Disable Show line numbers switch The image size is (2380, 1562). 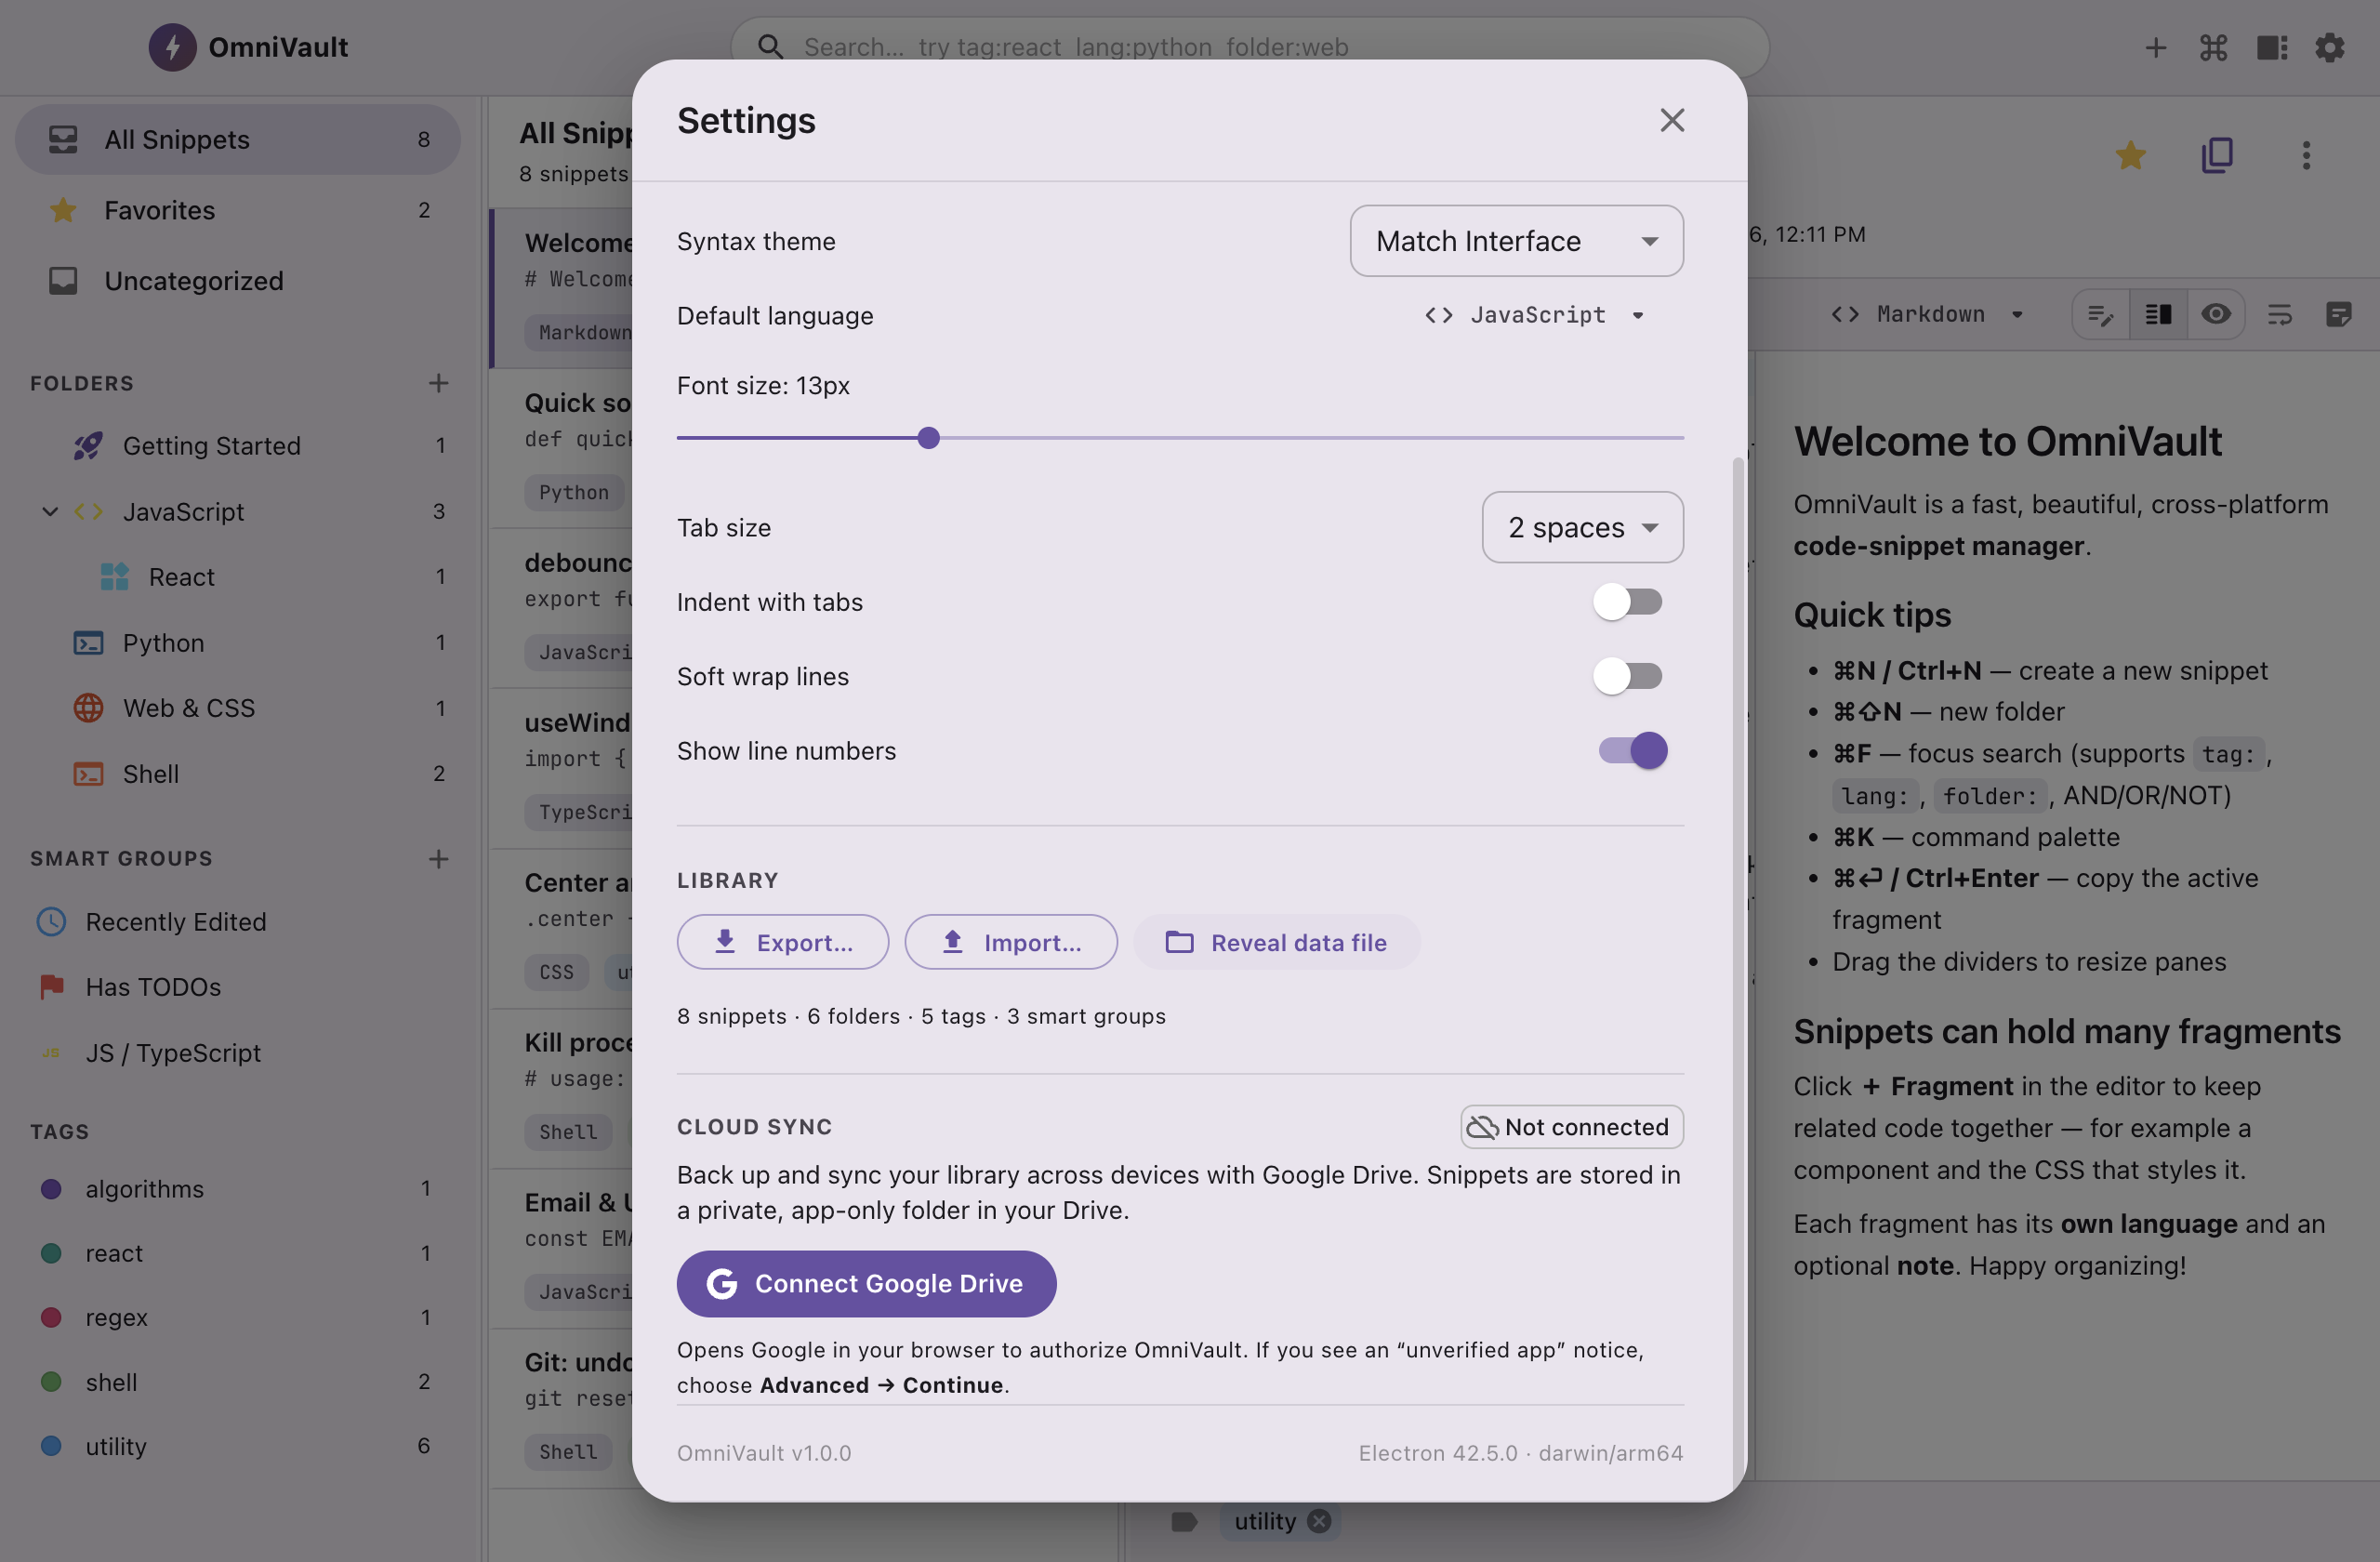point(1632,750)
